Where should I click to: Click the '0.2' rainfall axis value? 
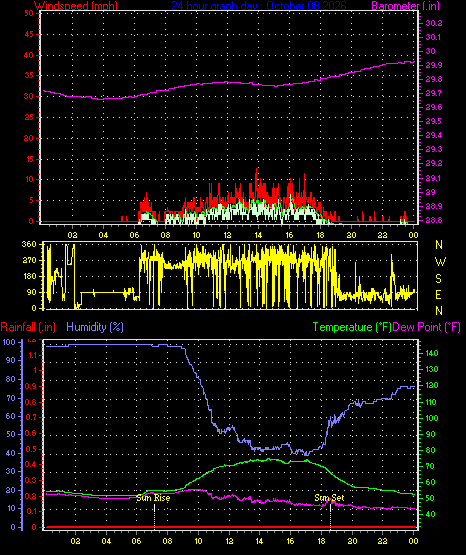[31, 496]
